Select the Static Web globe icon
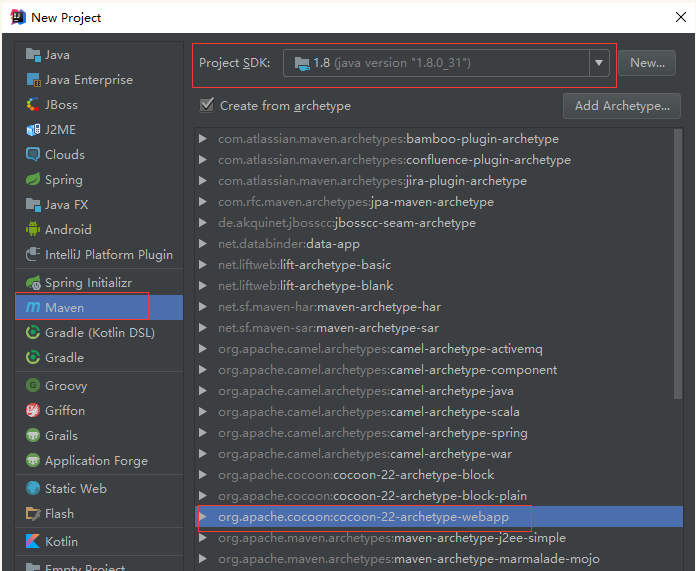The width and height of the screenshot is (696, 571). click(x=33, y=488)
